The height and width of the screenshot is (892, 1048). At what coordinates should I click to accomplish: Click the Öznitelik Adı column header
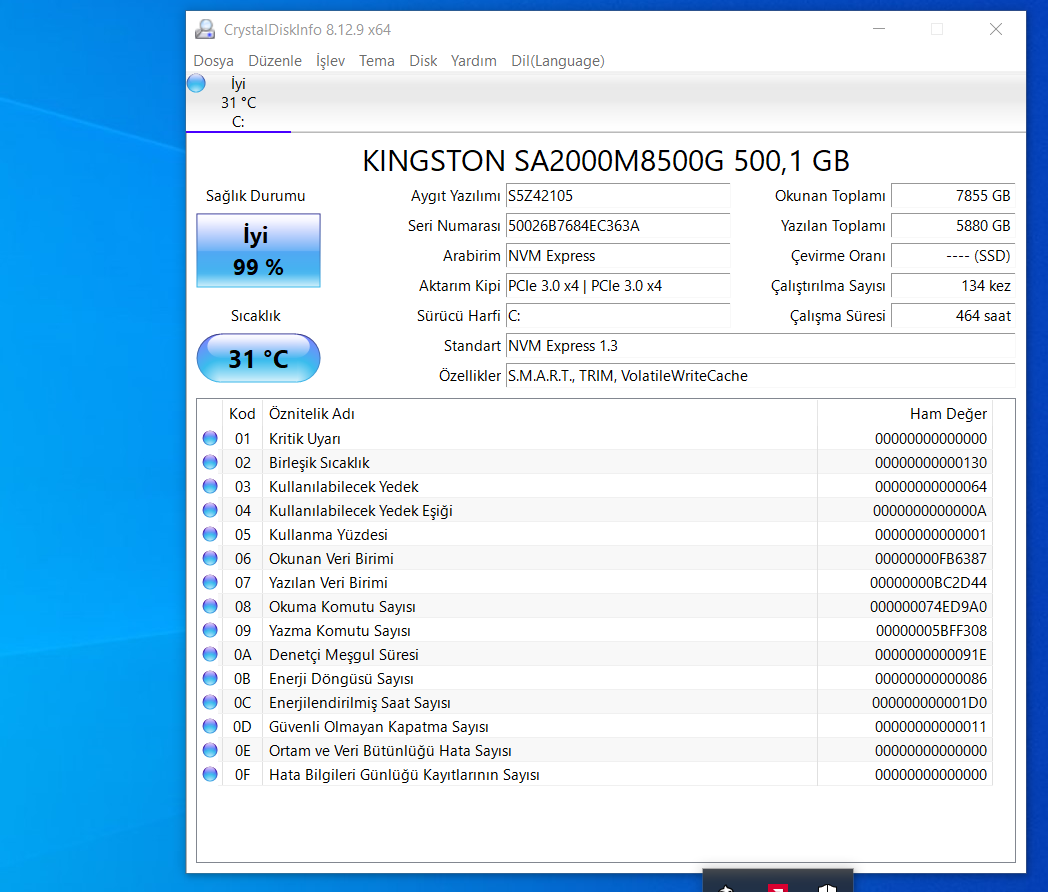point(540,414)
